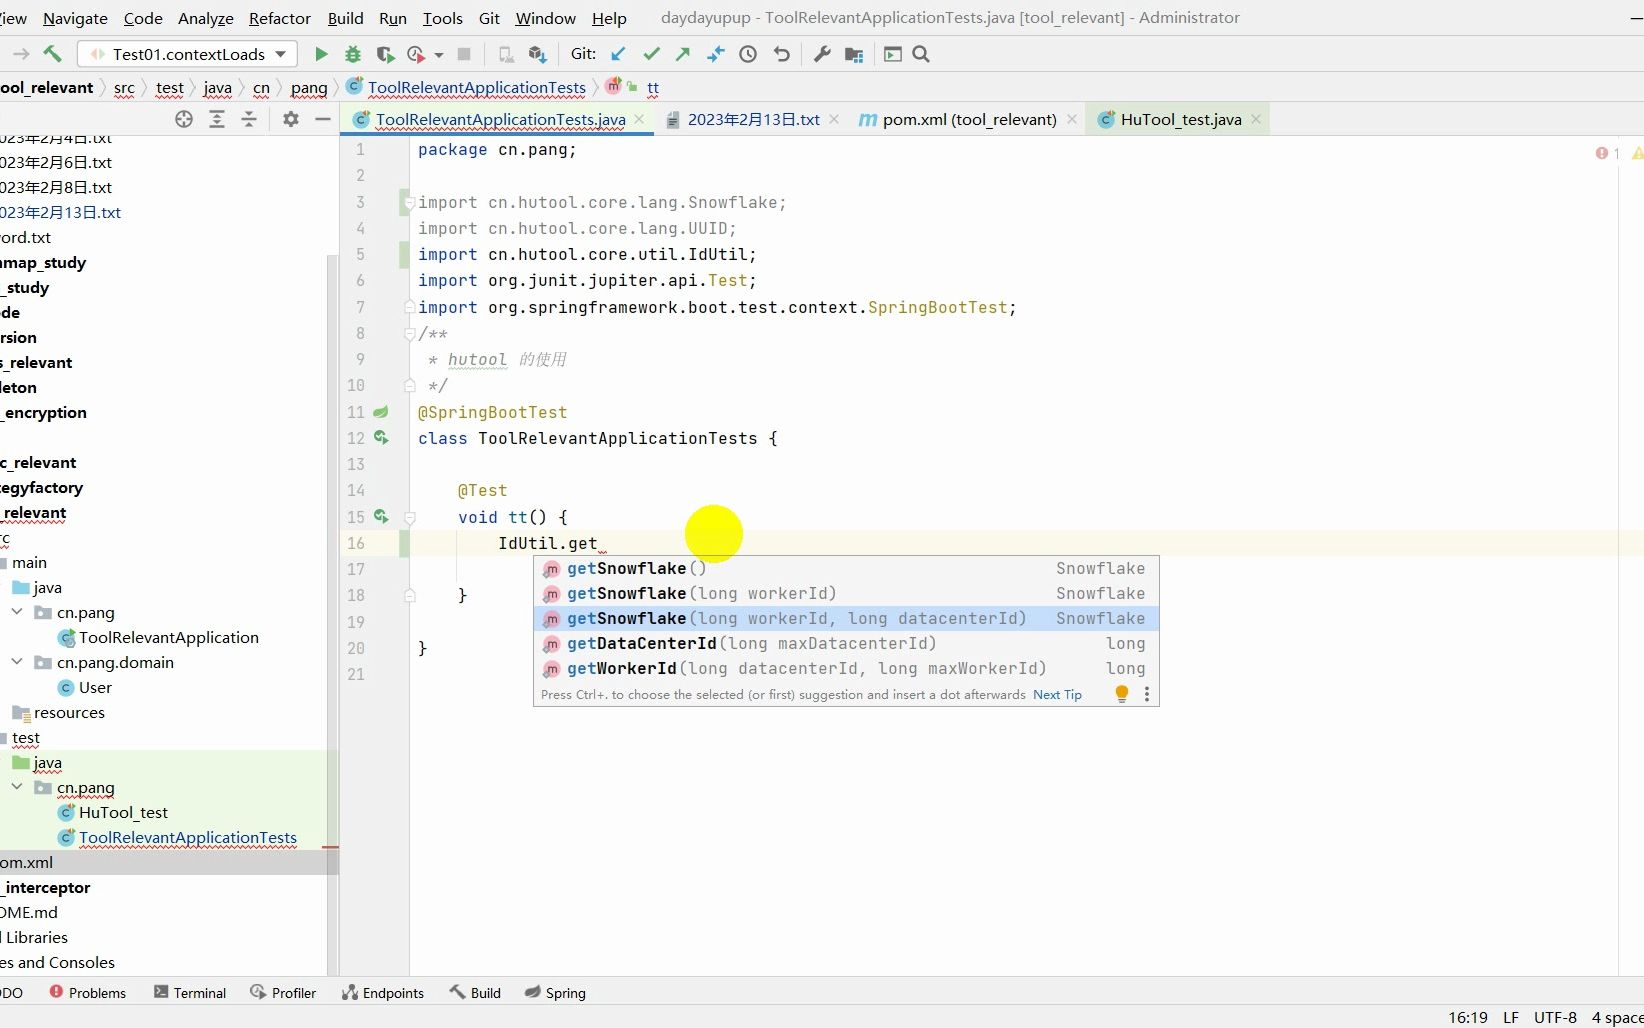Open the Build menu
Image resolution: width=1644 pixels, height=1028 pixels.
point(346,18)
